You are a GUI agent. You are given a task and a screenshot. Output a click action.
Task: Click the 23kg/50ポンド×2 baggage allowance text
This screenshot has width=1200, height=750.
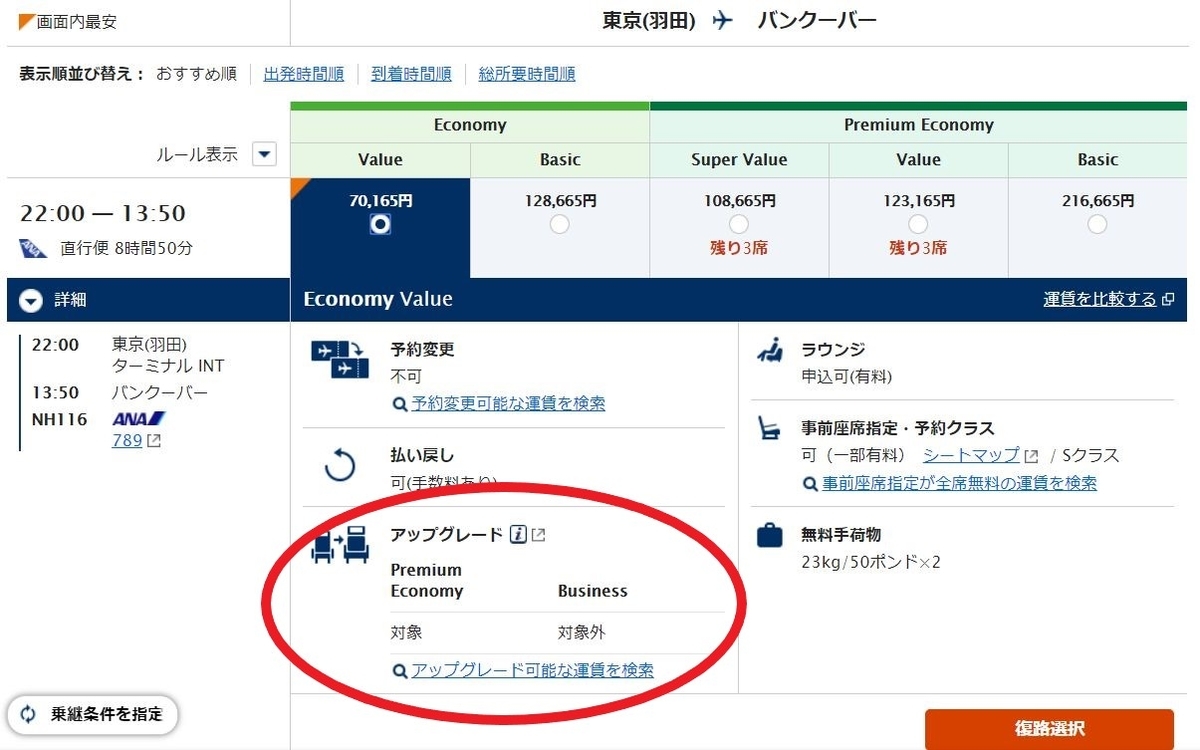(871, 562)
